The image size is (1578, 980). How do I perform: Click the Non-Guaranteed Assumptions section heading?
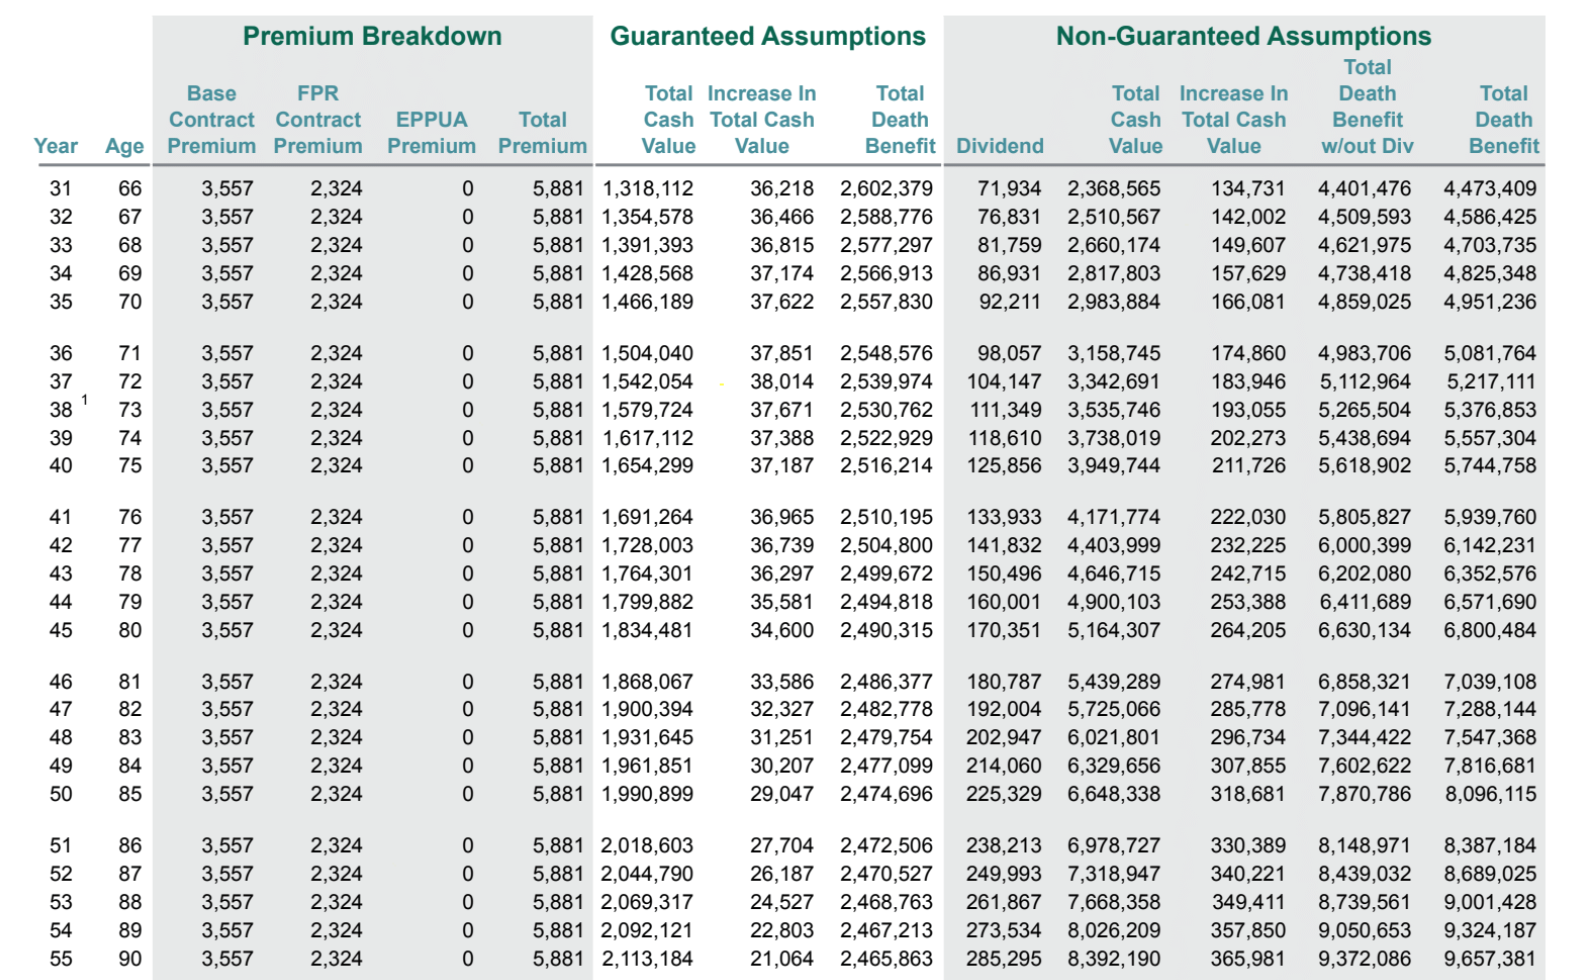1244,36
